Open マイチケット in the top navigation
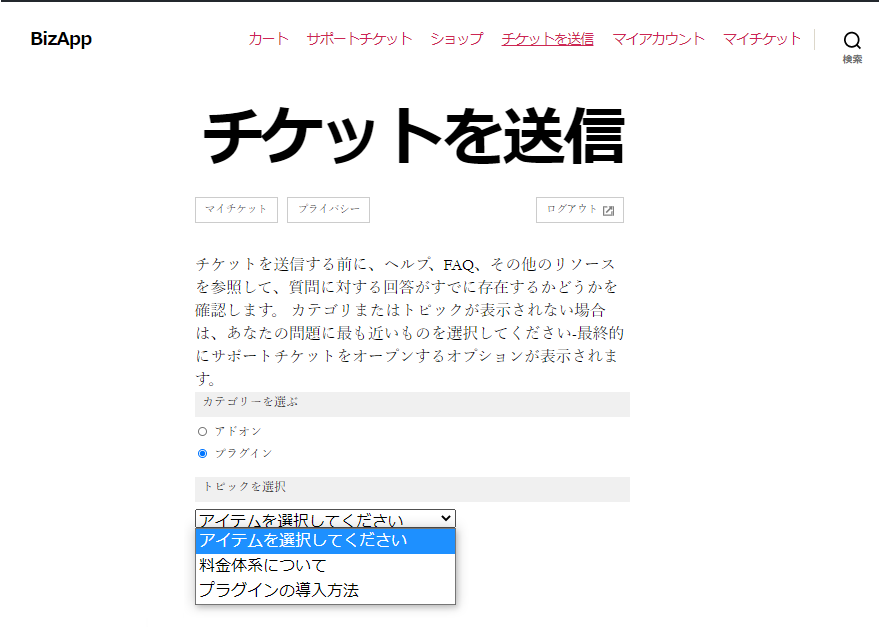 [x=762, y=39]
